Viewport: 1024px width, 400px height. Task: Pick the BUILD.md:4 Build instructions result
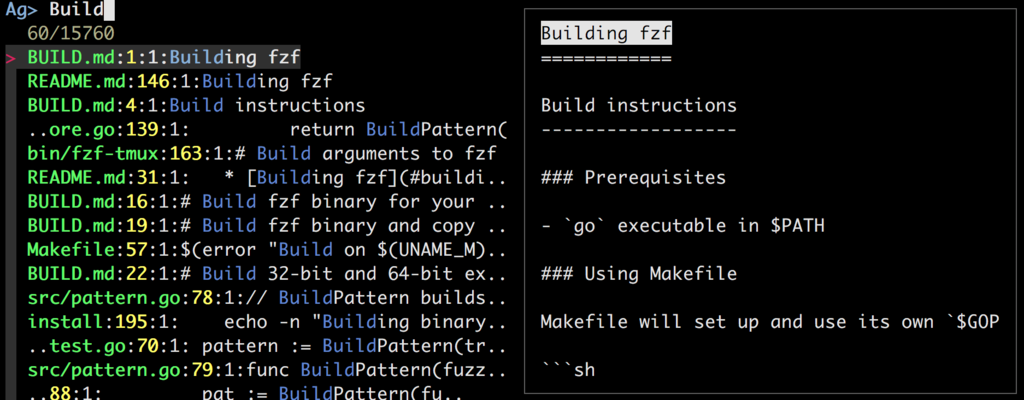point(195,106)
